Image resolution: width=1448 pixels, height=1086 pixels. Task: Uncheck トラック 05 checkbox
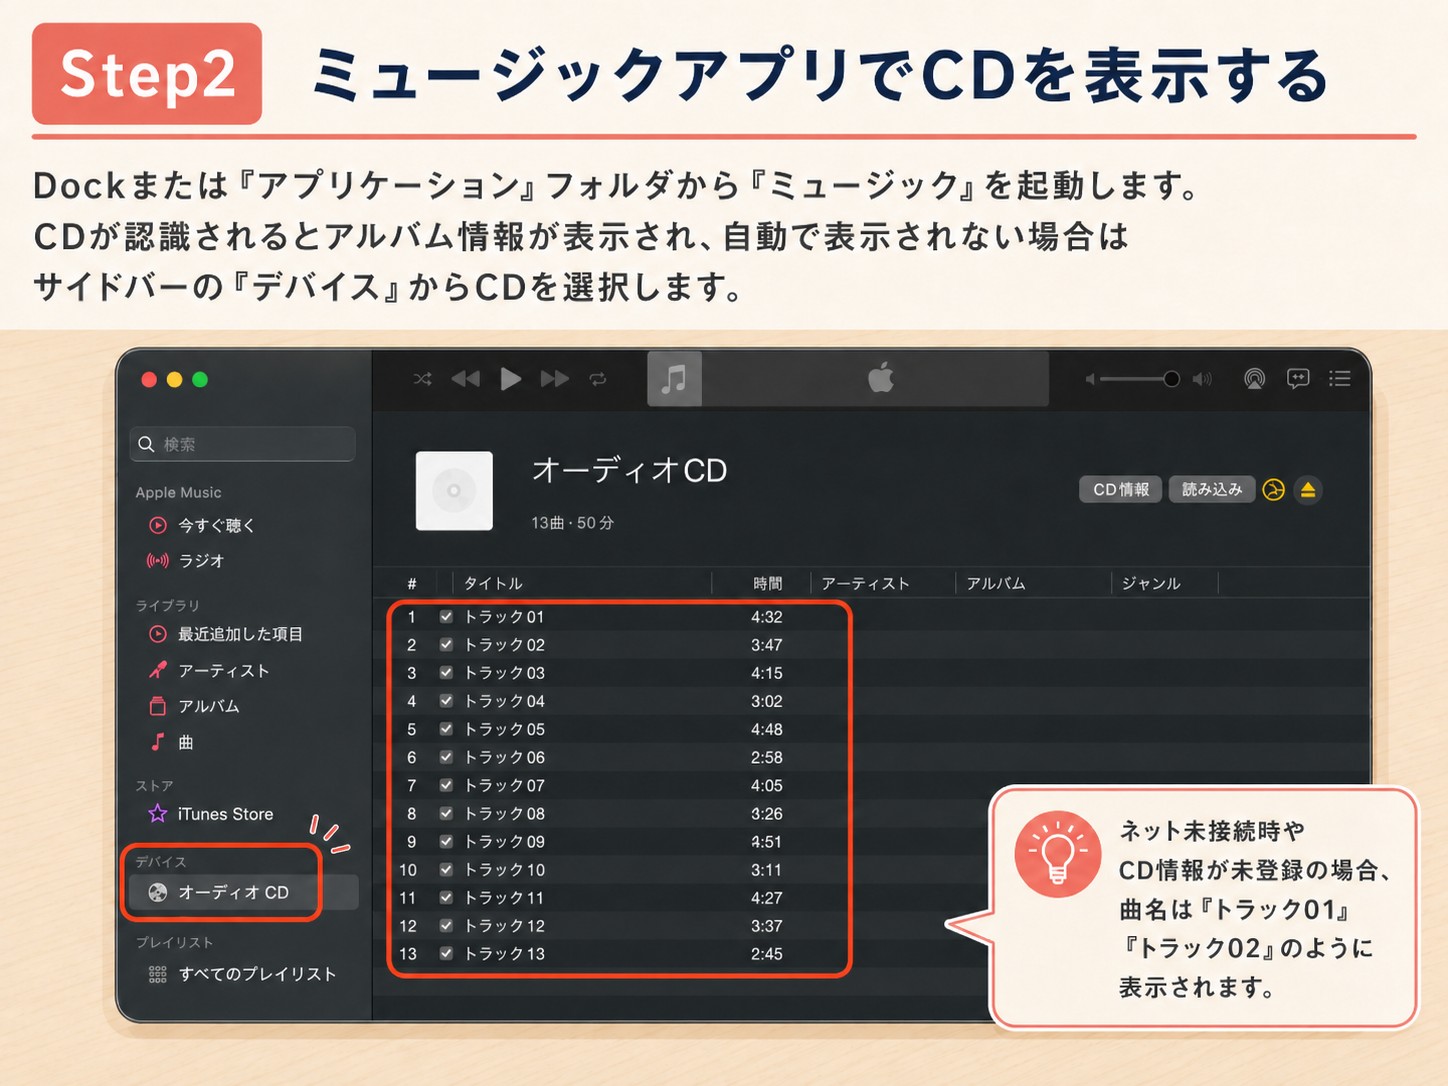pyautogui.click(x=446, y=729)
